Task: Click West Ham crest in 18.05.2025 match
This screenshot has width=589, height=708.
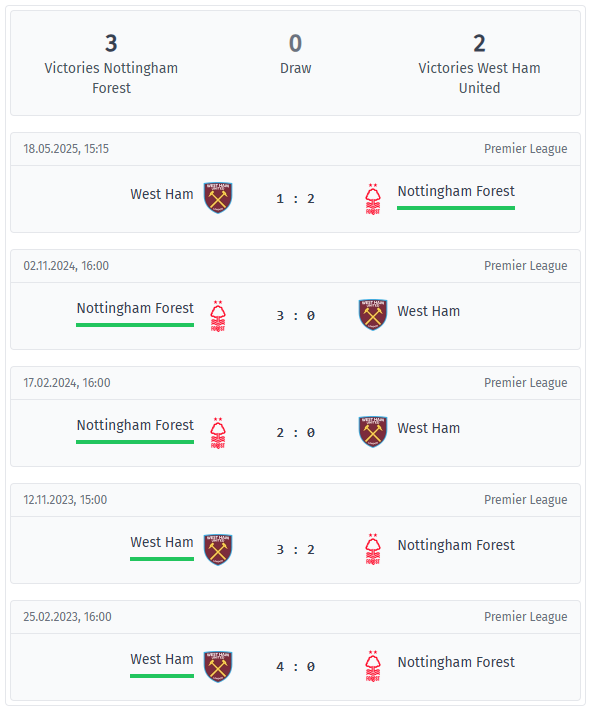Action: [x=218, y=198]
